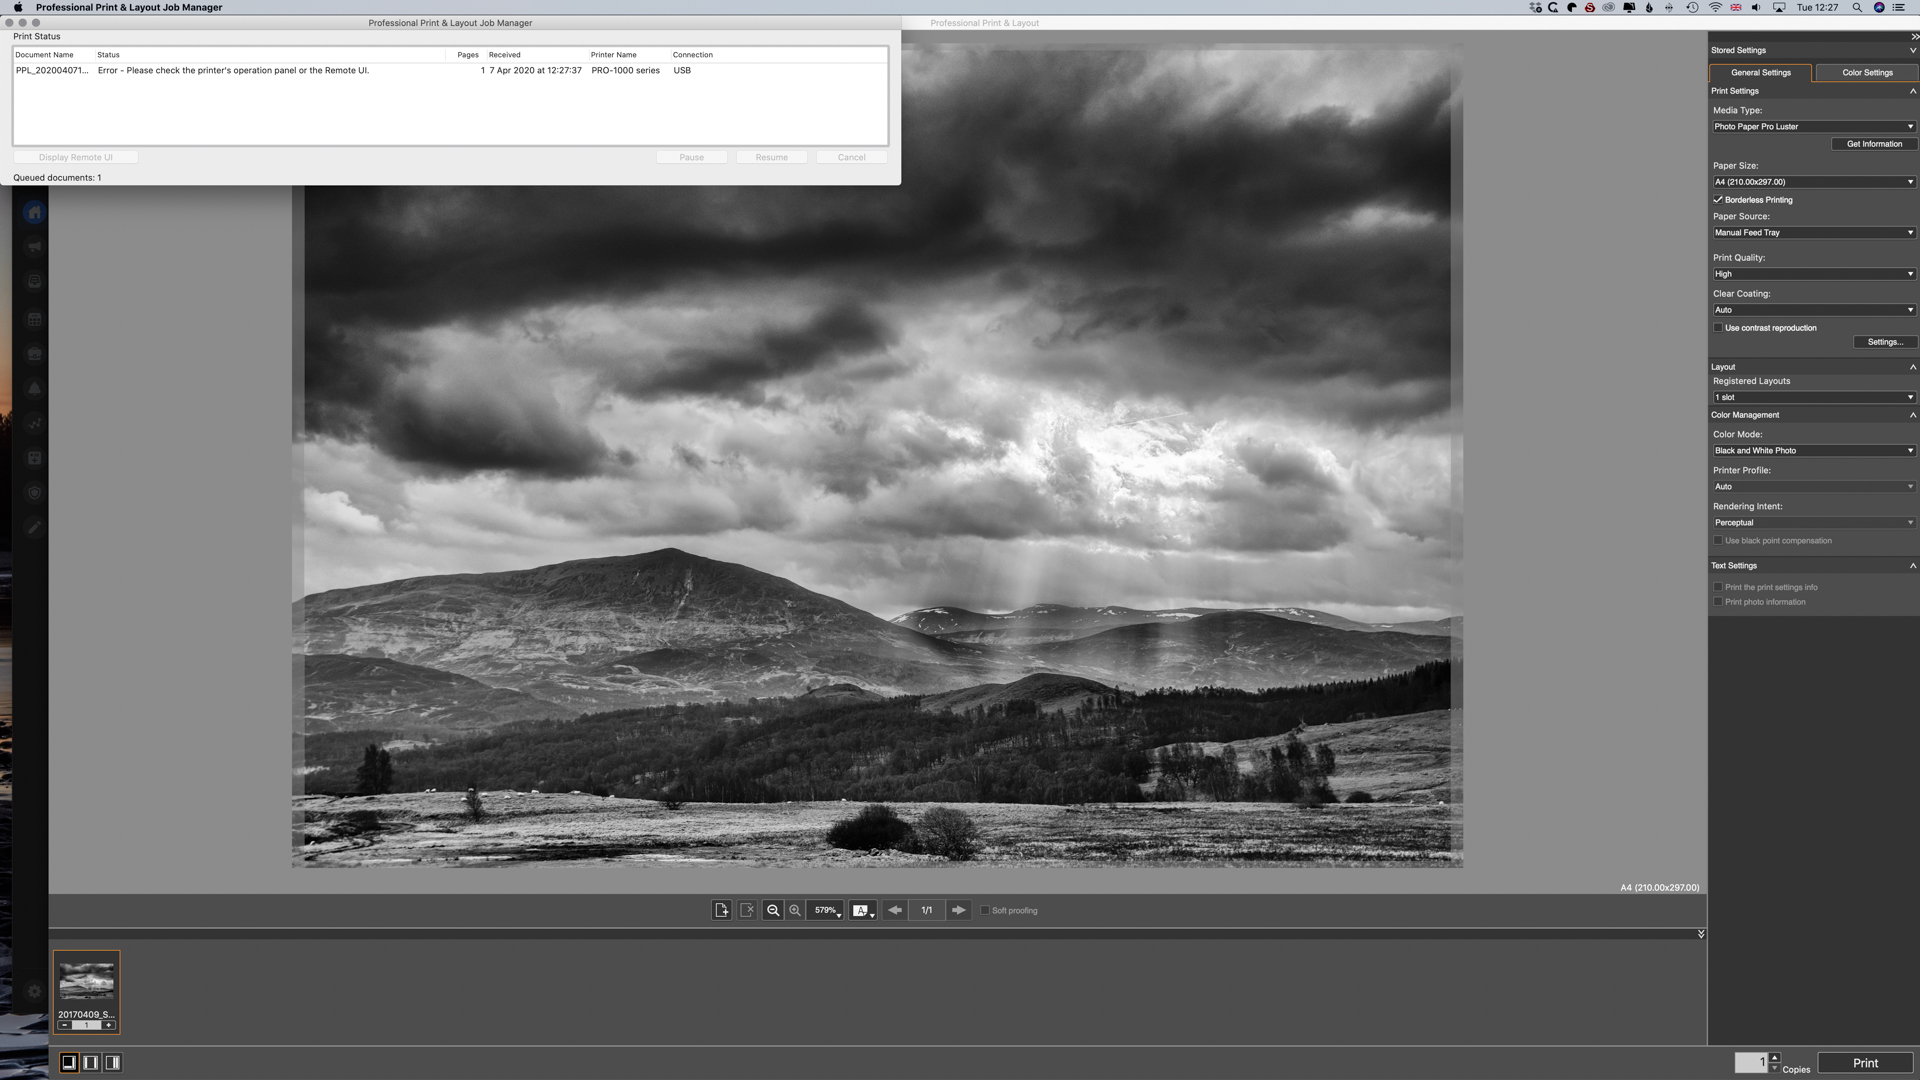
Task: Select third panel layout view icon
Action: [x=113, y=1063]
